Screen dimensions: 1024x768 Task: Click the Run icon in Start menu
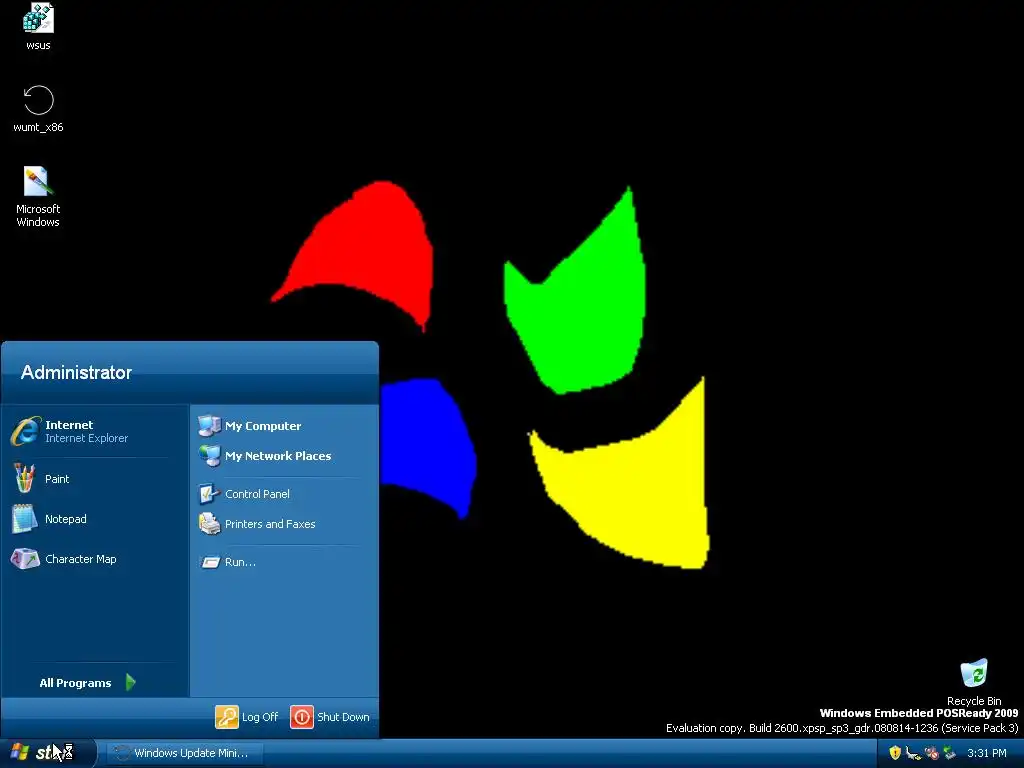(210, 562)
